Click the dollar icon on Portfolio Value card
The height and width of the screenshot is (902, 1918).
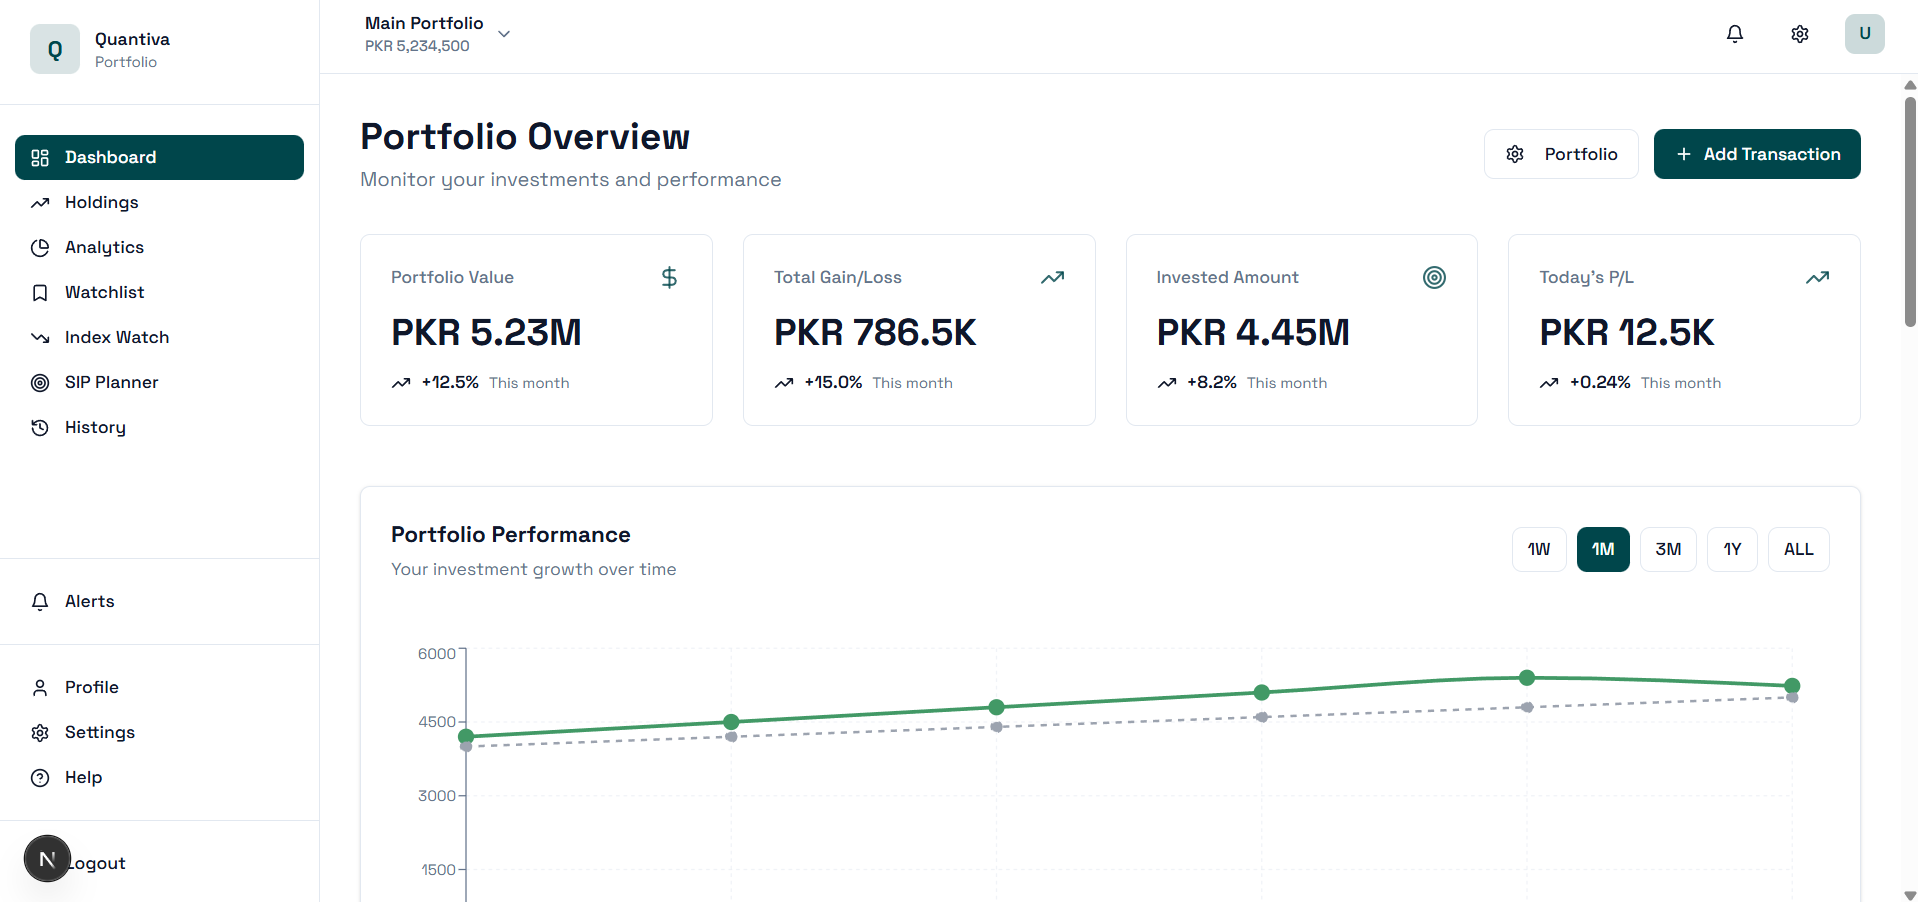669,277
